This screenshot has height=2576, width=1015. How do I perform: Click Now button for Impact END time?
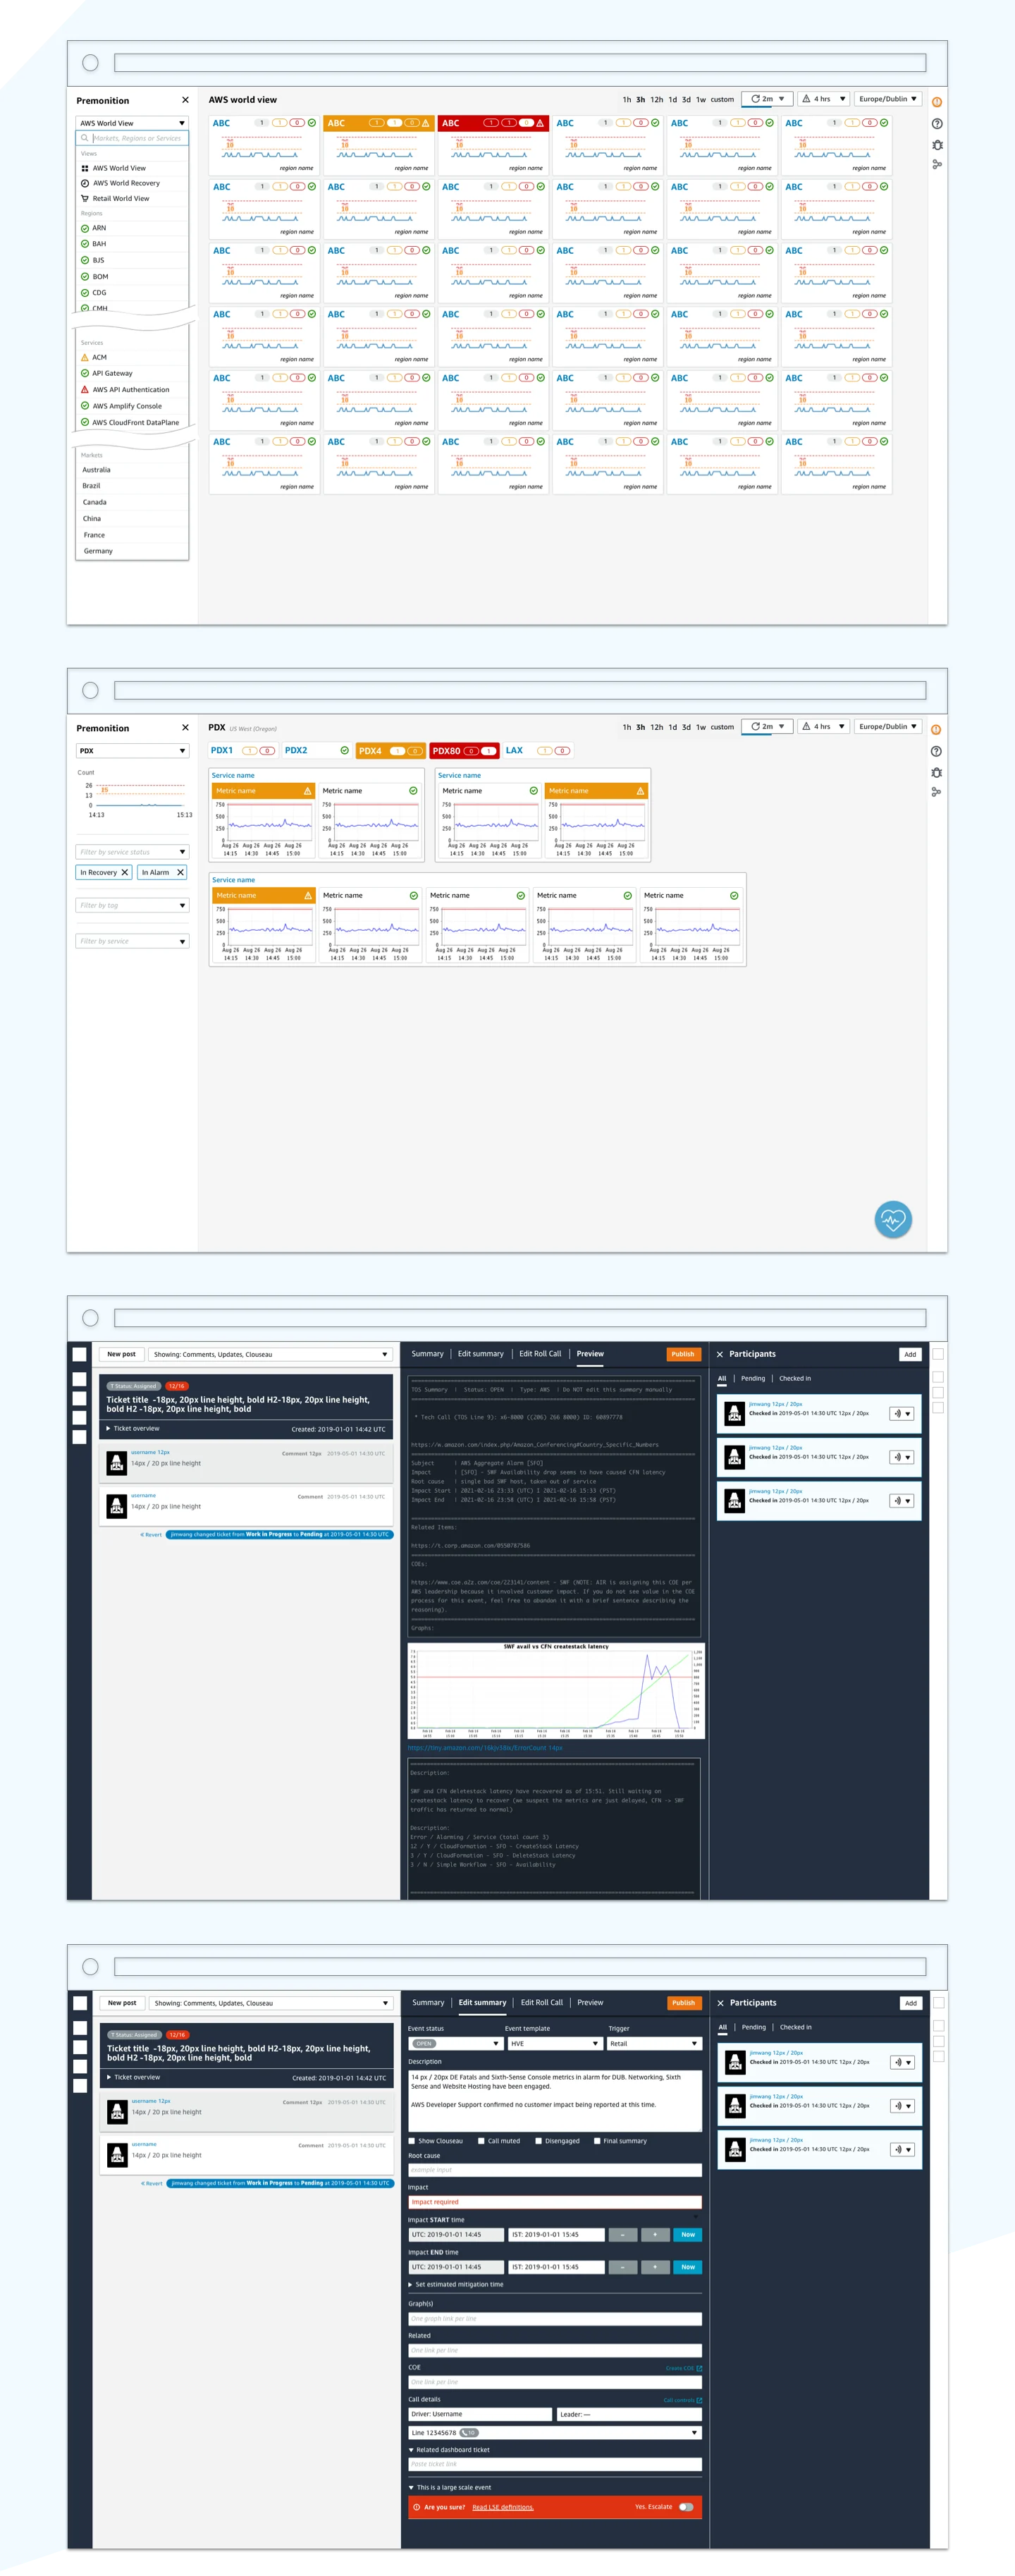pyautogui.click(x=688, y=2267)
